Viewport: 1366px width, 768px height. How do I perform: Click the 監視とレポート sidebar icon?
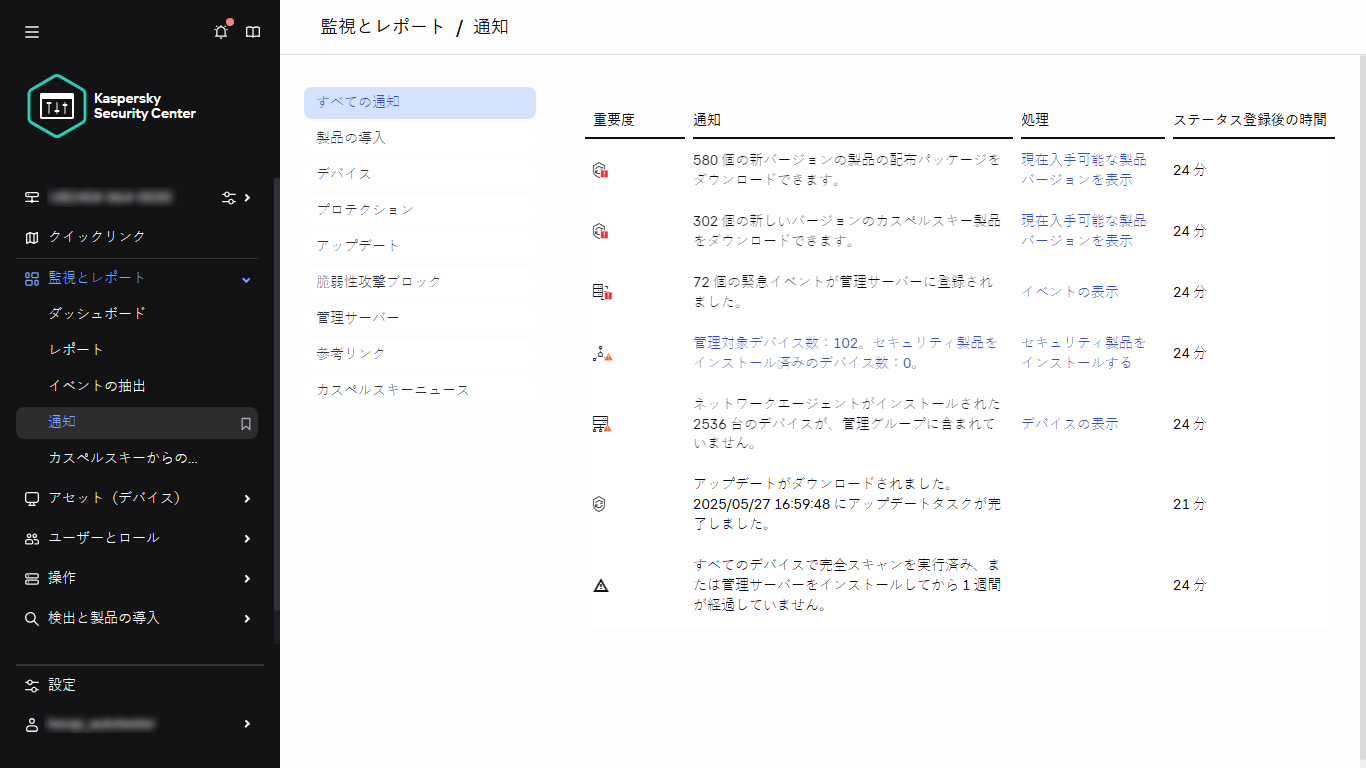pyautogui.click(x=31, y=279)
